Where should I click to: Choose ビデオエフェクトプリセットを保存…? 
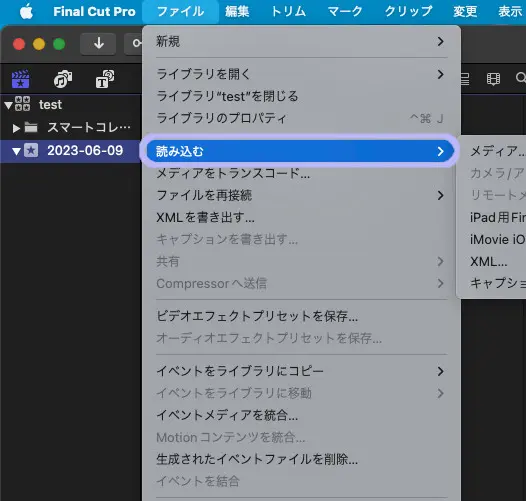click(301, 316)
